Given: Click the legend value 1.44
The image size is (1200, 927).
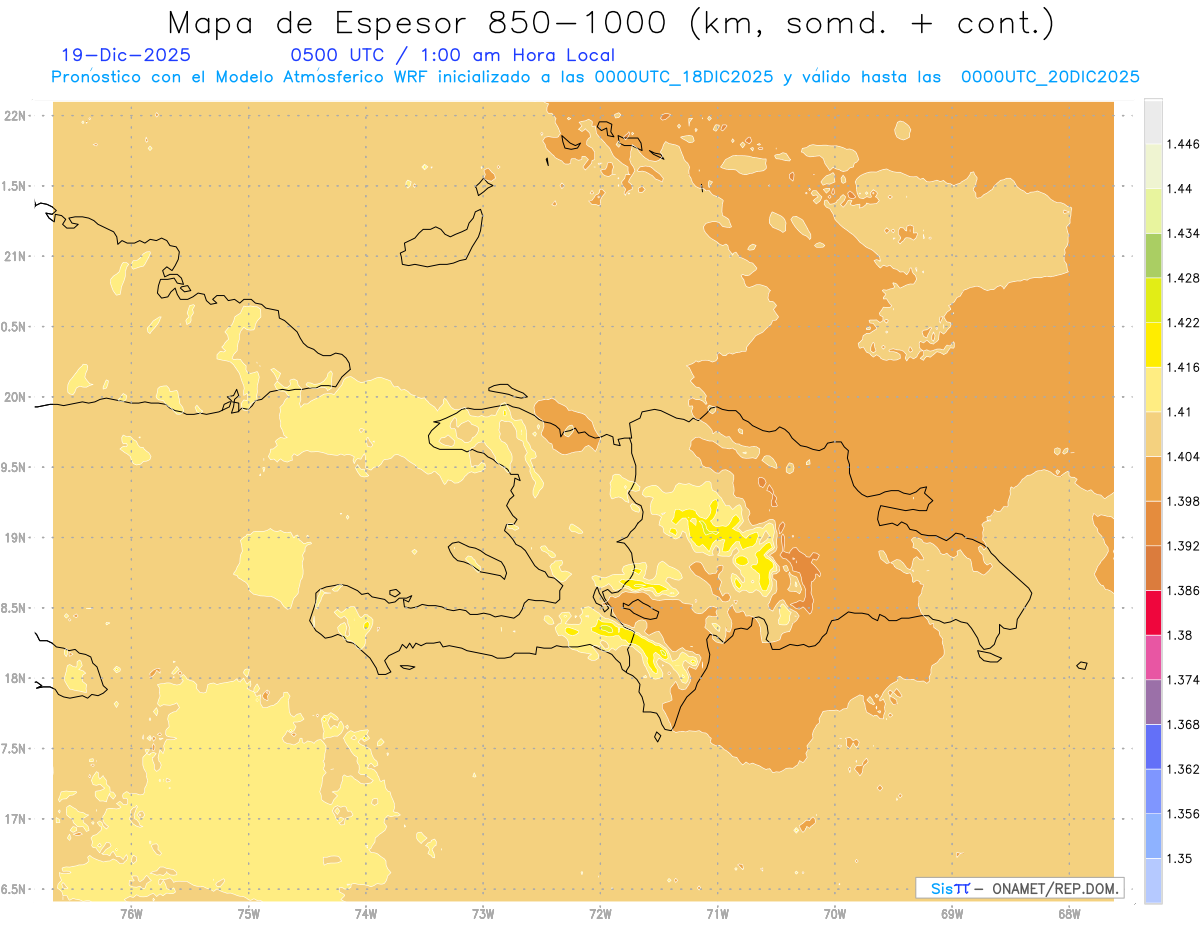Looking at the screenshot, I should [1180, 189].
